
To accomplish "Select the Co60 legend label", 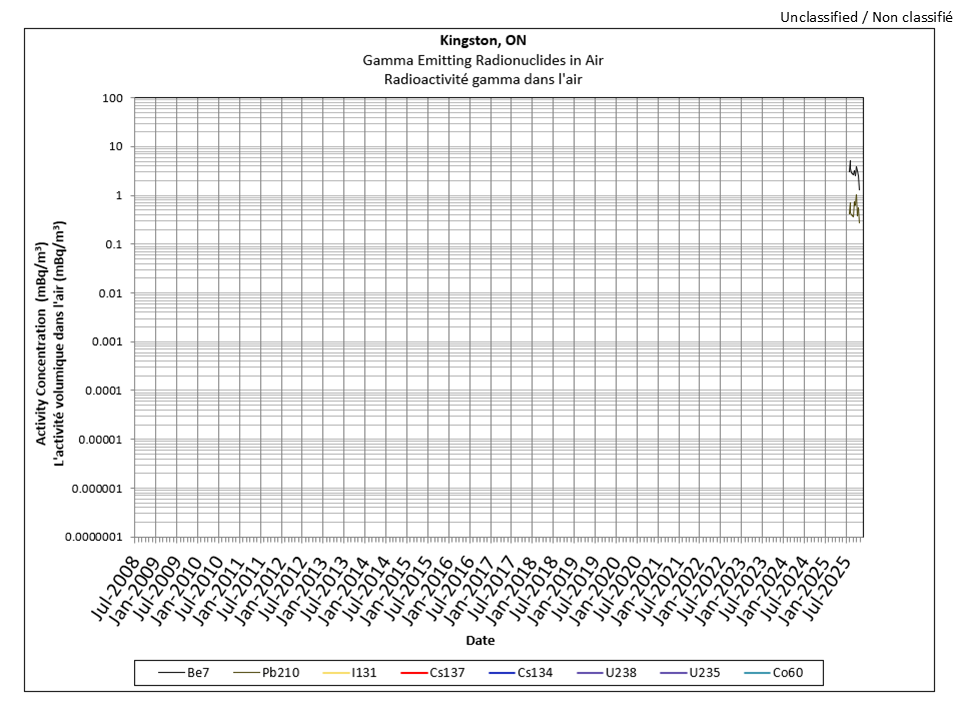I will [x=788, y=673].
